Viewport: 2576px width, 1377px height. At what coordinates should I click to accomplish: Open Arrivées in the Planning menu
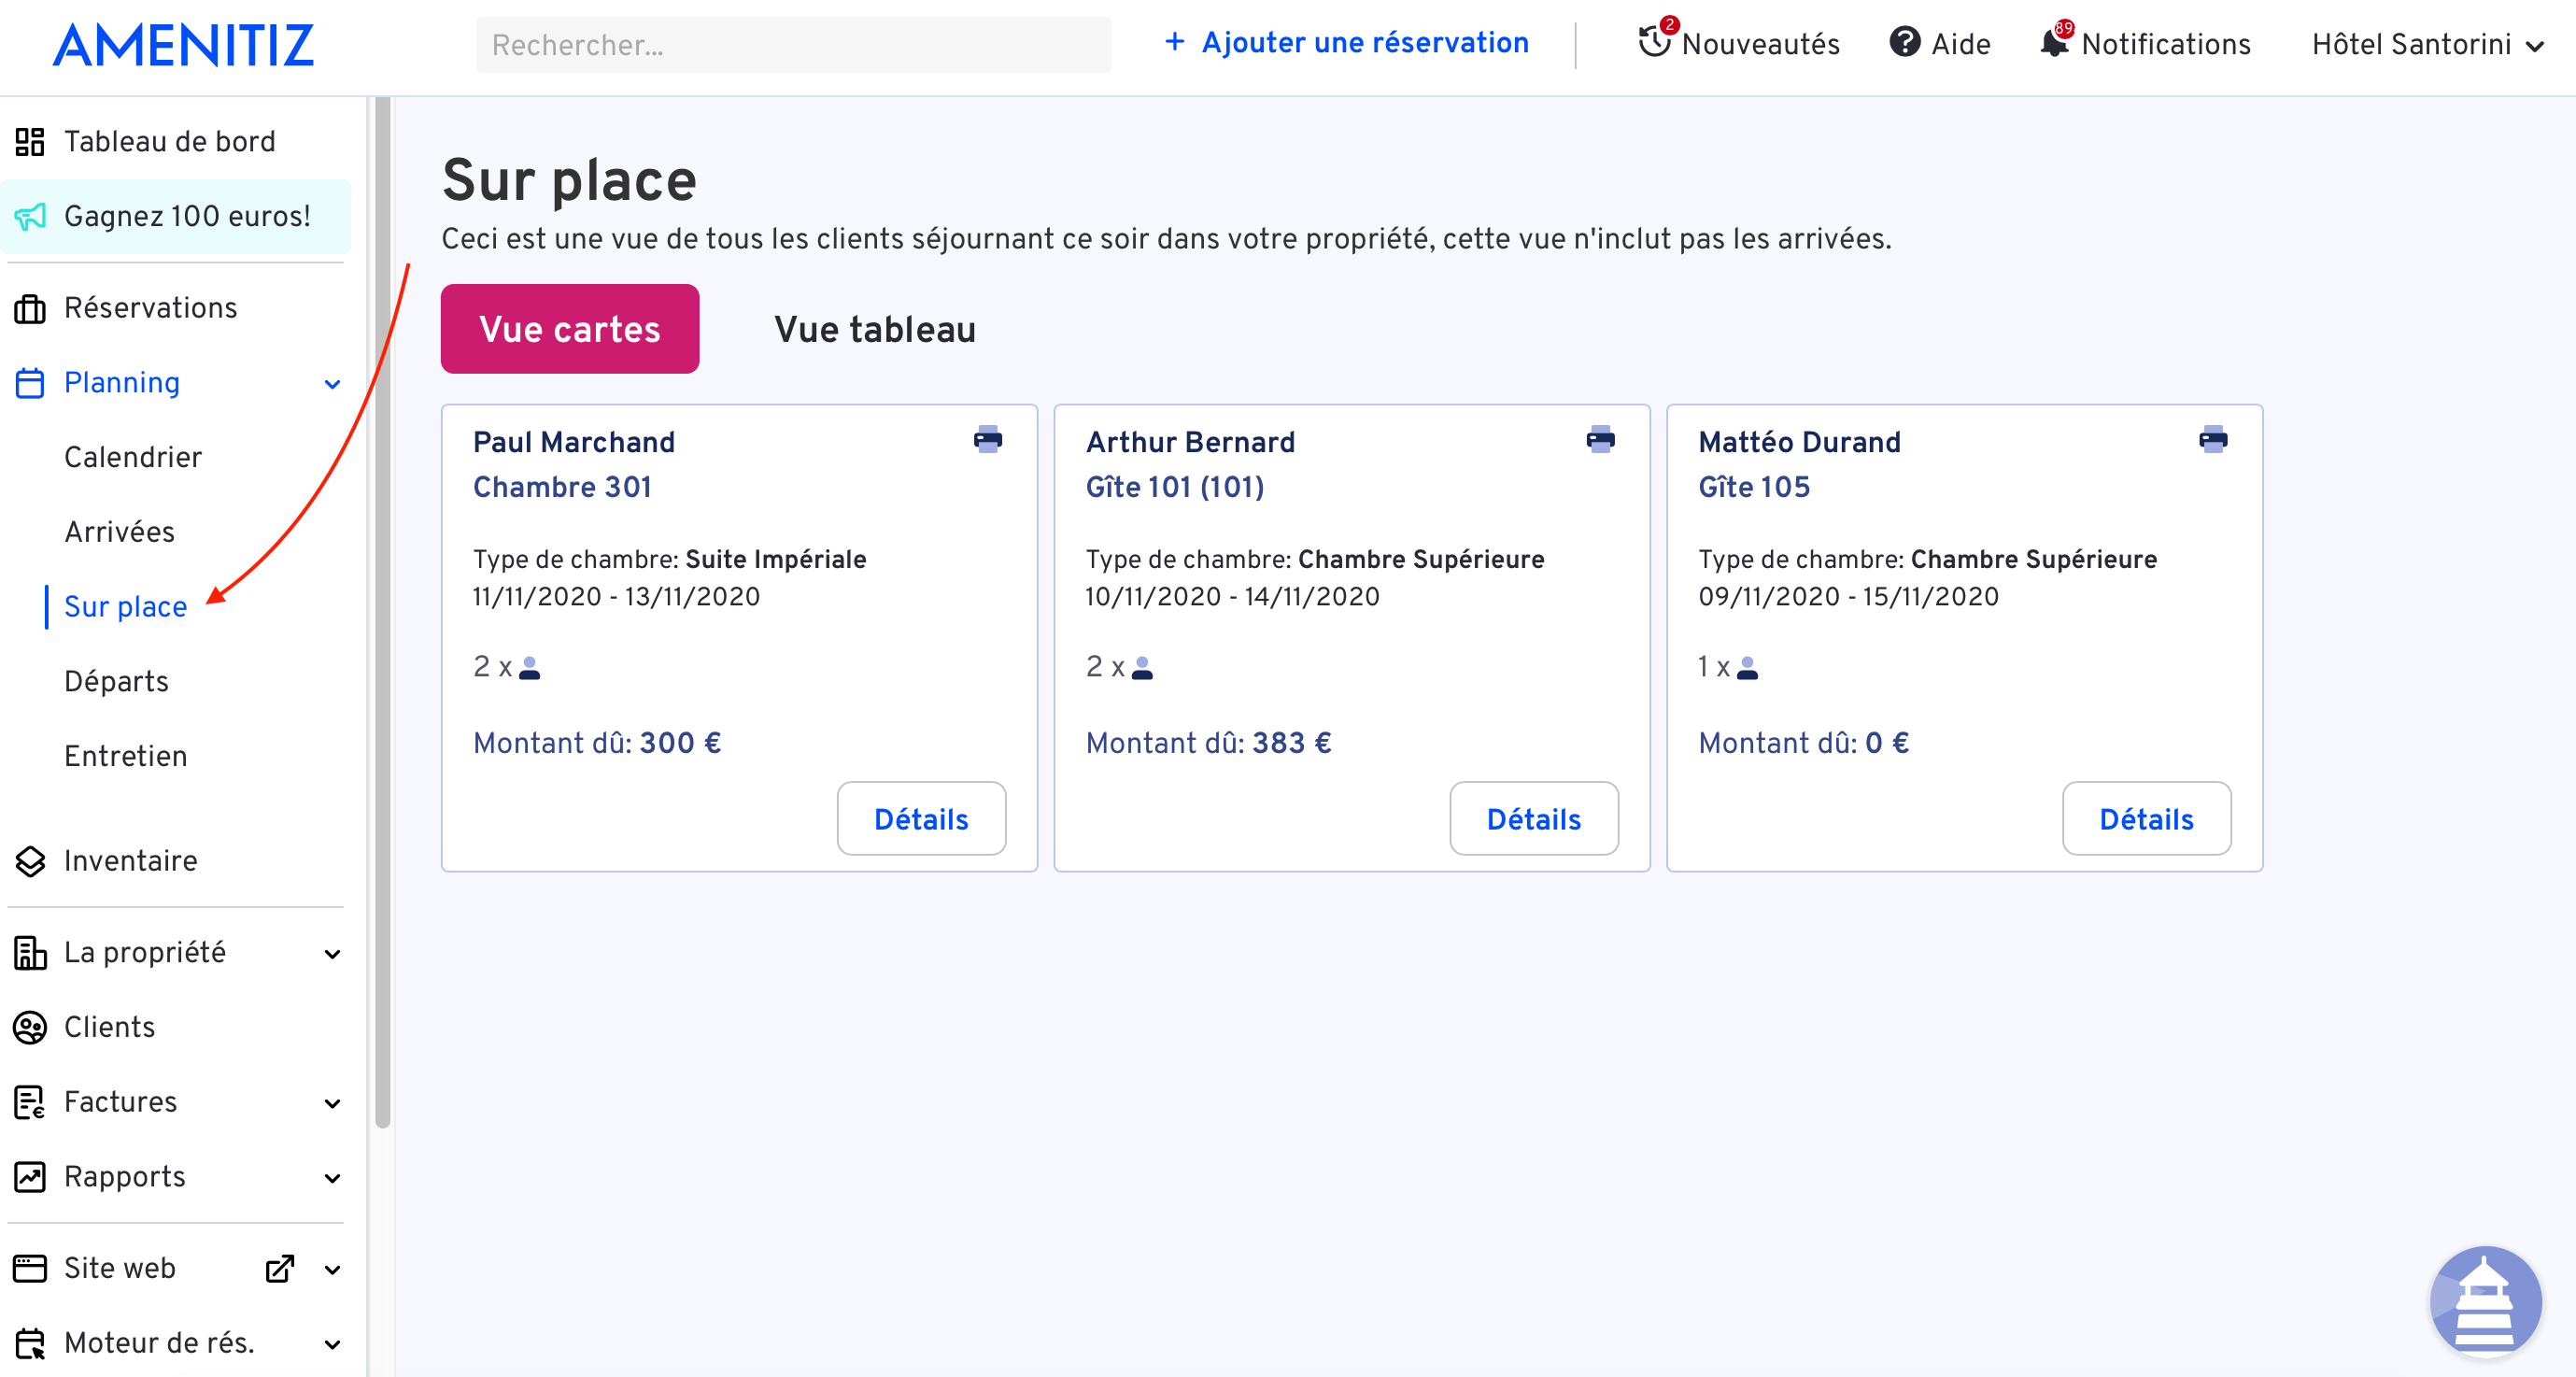click(x=120, y=532)
